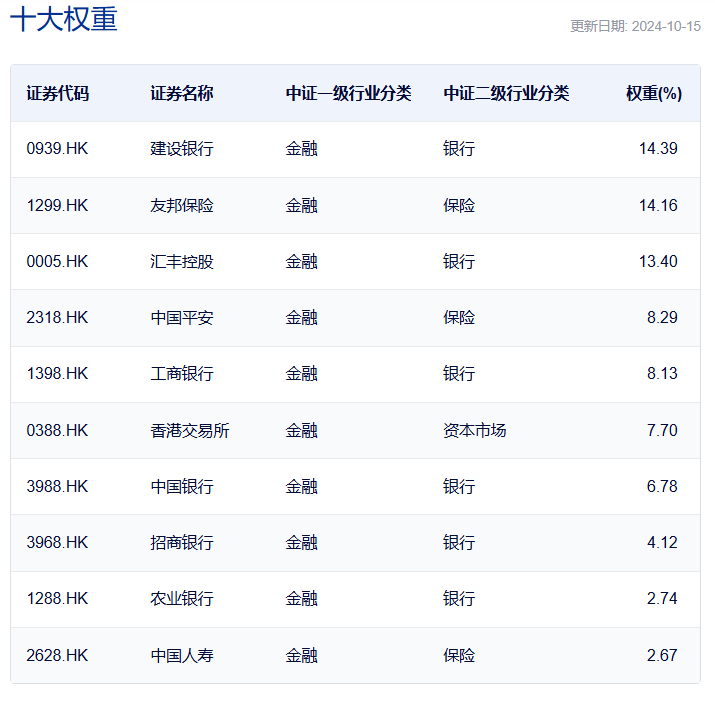715x701 pixels.
Task: Click 保险 in the 友邦保险 row
Action: tap(459, 205)
